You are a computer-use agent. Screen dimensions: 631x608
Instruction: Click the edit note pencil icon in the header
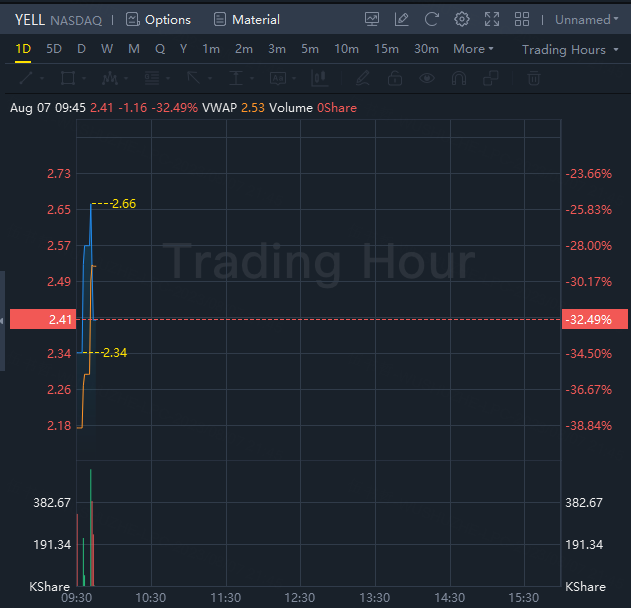coord(402,20)
